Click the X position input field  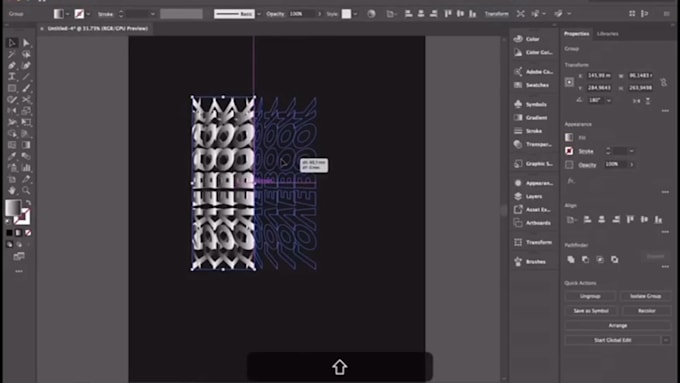tap(599, 75)
